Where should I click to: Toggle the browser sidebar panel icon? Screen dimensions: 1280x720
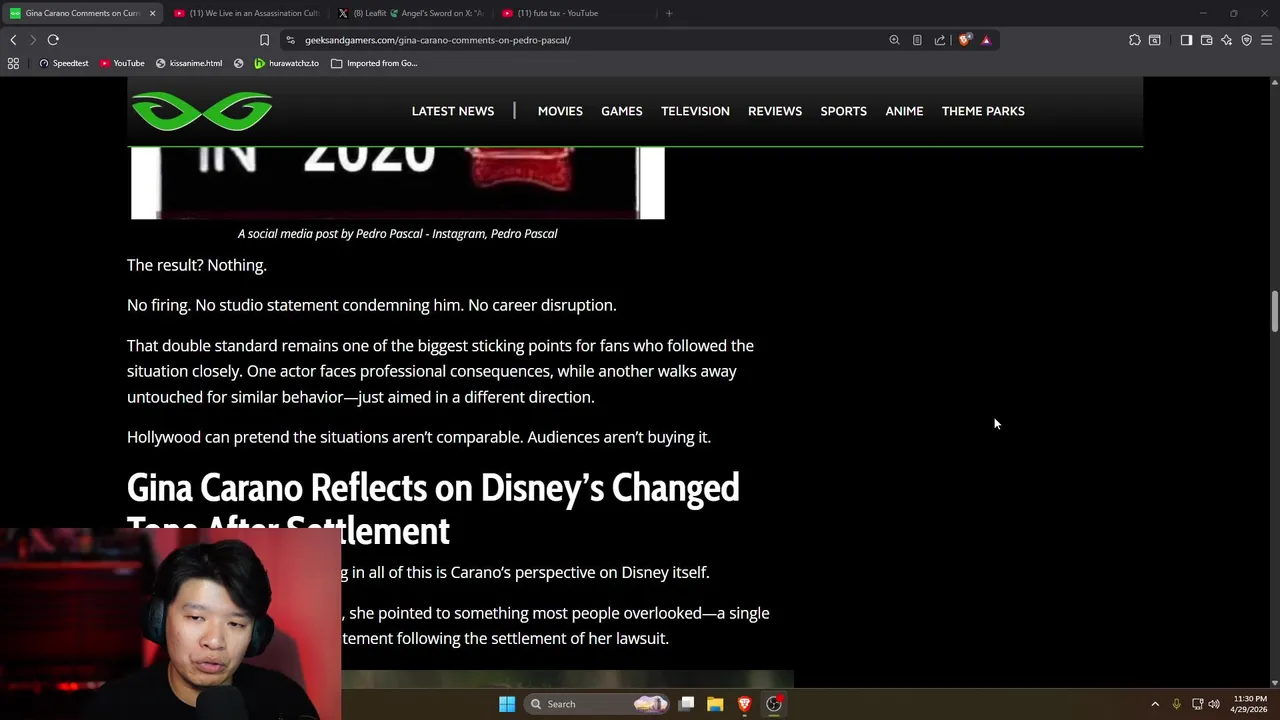[x=1186, y=40]
